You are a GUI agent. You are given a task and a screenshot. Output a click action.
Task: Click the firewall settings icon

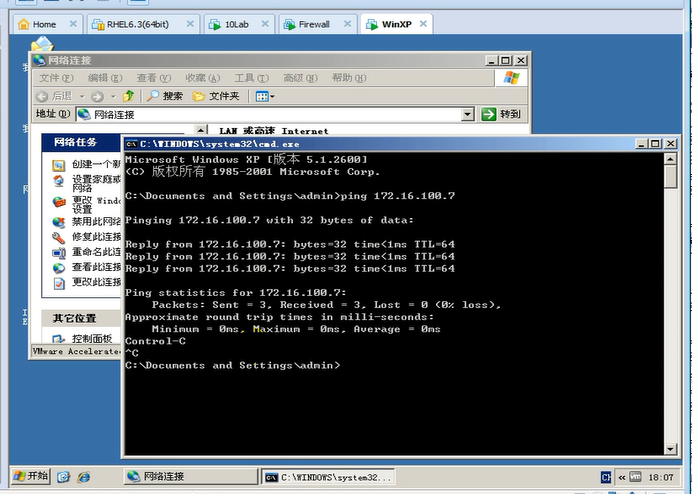coord(59,202)
